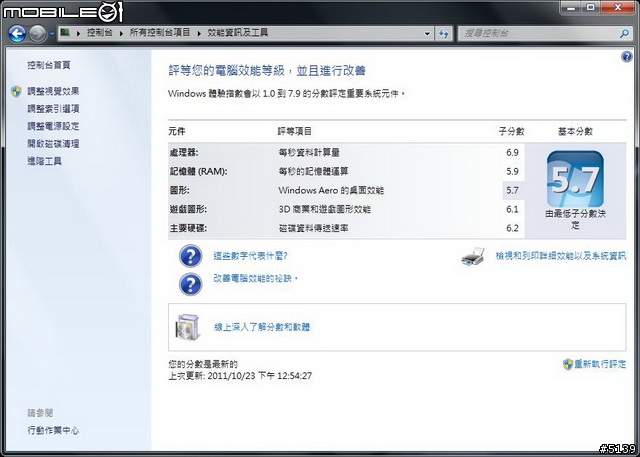This screenshot has height=457, width=640.
Task: Click the 基本分數 column header
Action: coord(575,131)
